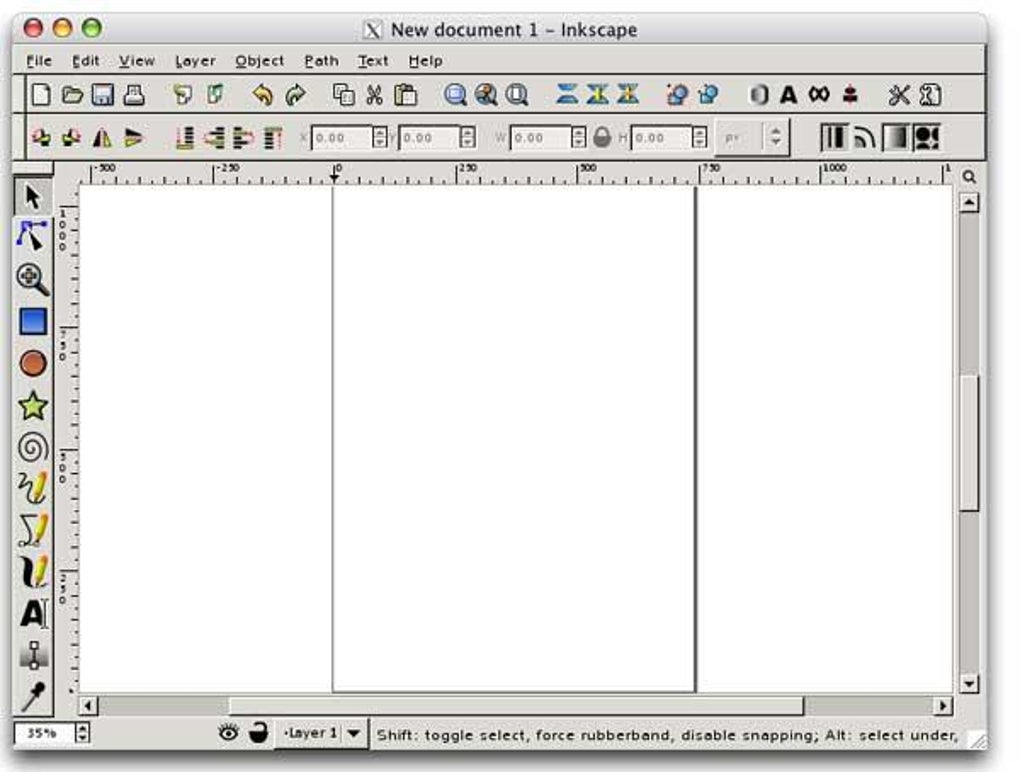1020x772 pixels.
Task: Toggle the Layer 1 lock icon
Action: 258,733
